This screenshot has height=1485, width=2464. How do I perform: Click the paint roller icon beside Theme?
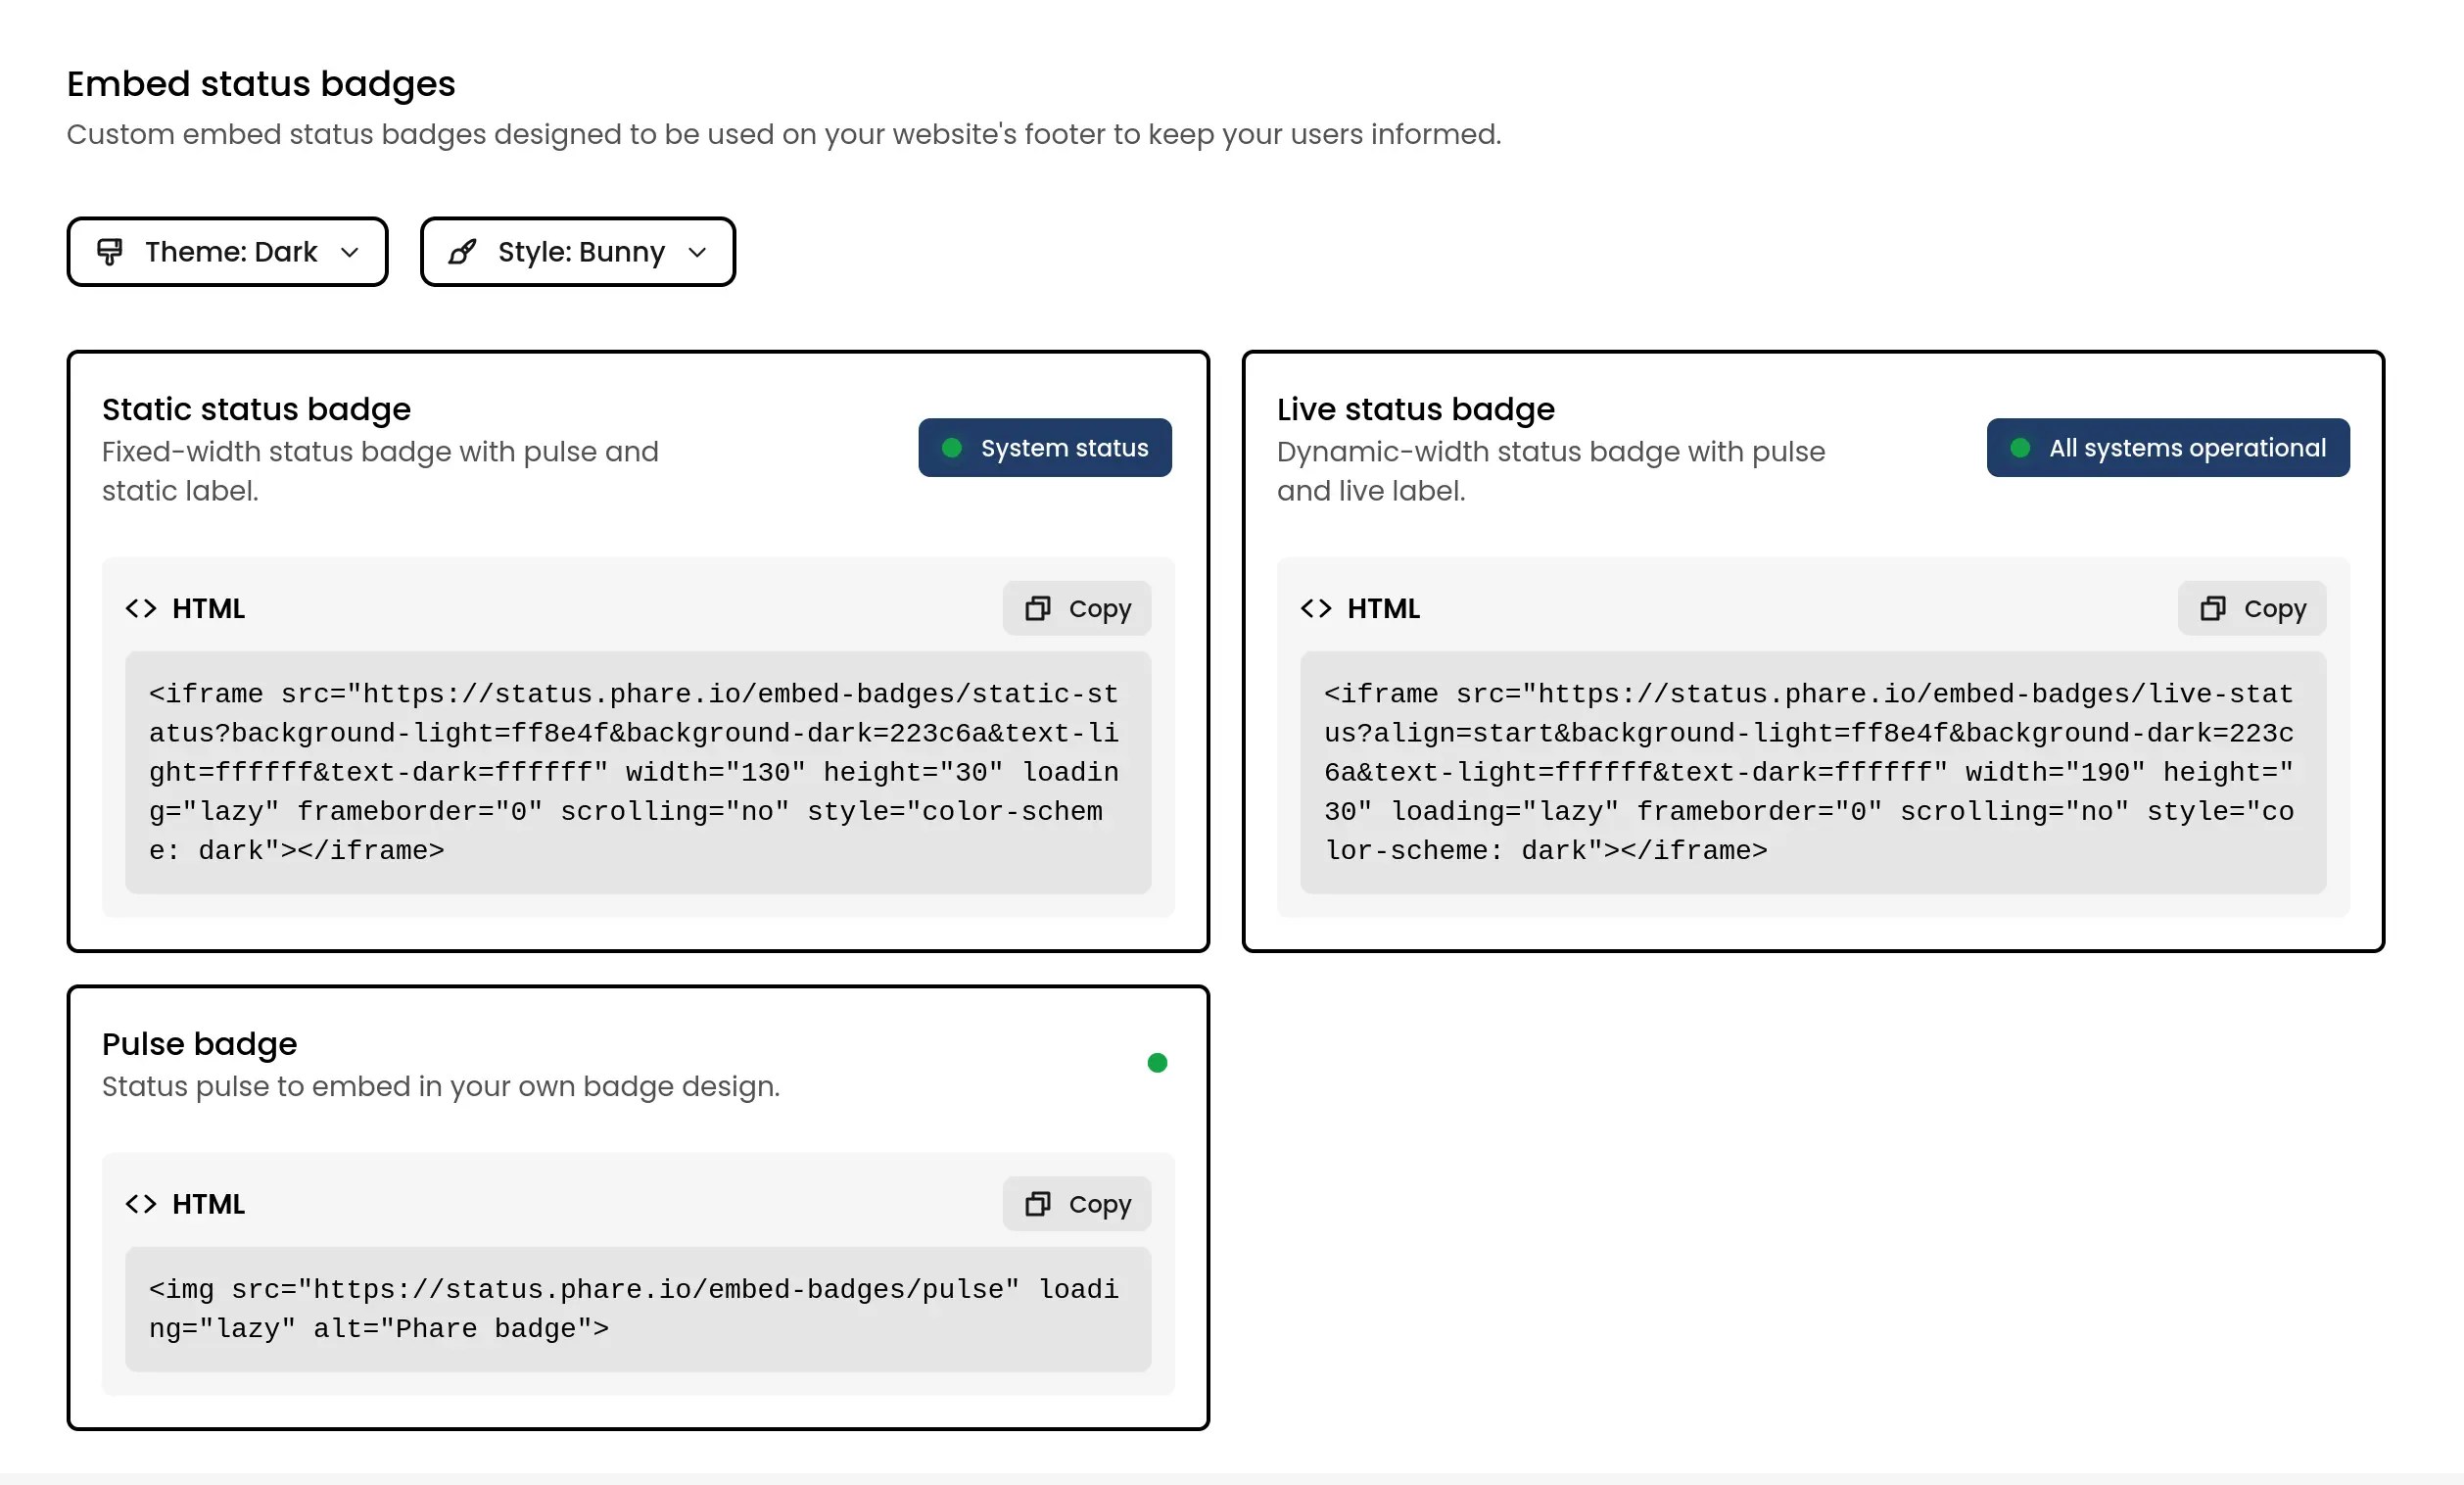(110, 252)
